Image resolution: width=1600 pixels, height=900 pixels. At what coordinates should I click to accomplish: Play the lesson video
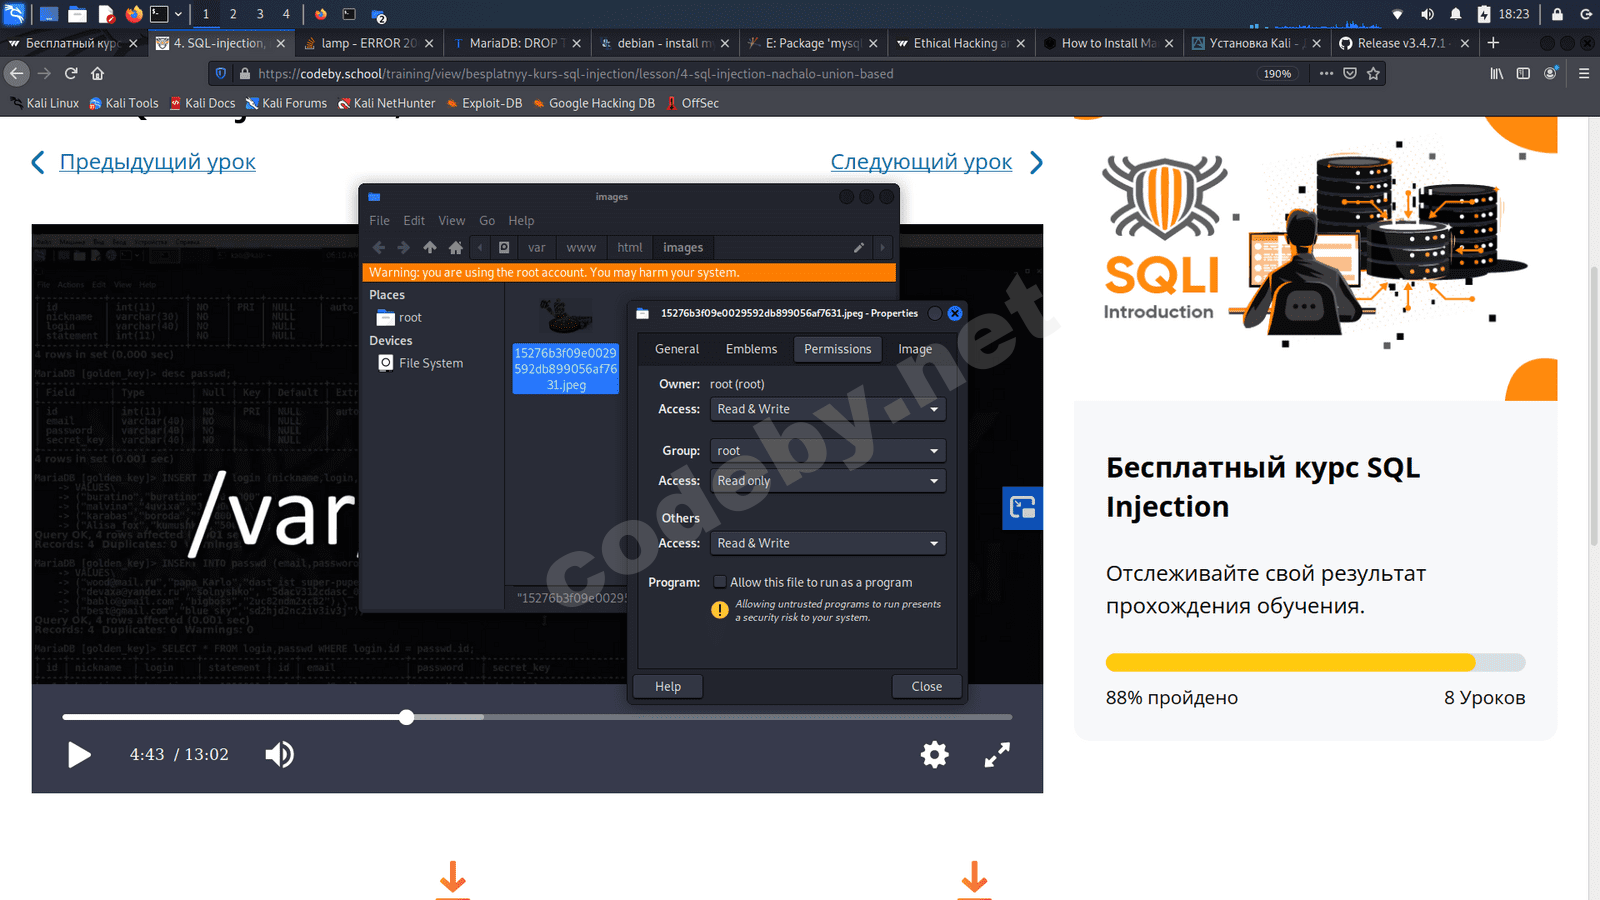79,755
